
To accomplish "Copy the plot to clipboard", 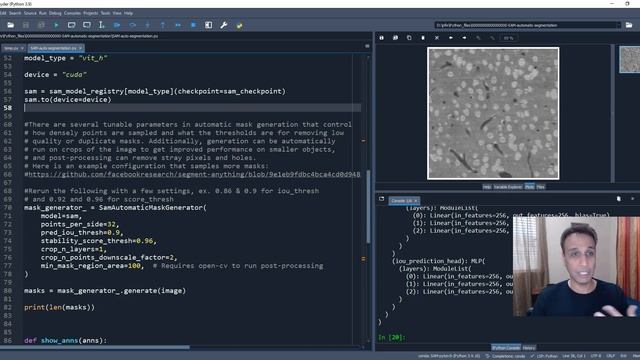I will [409, 38].
